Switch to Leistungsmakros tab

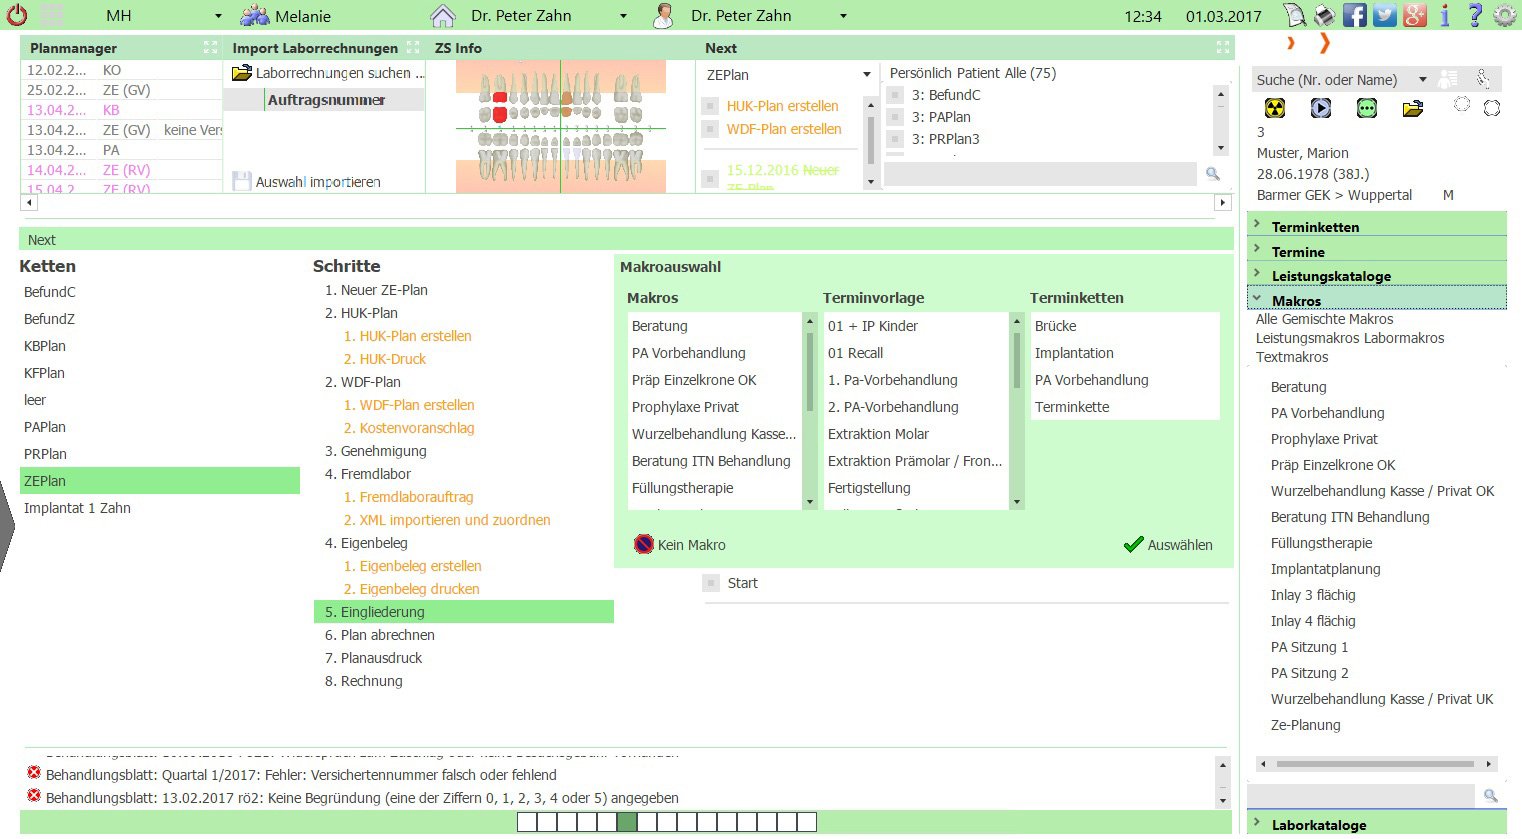1306,338
